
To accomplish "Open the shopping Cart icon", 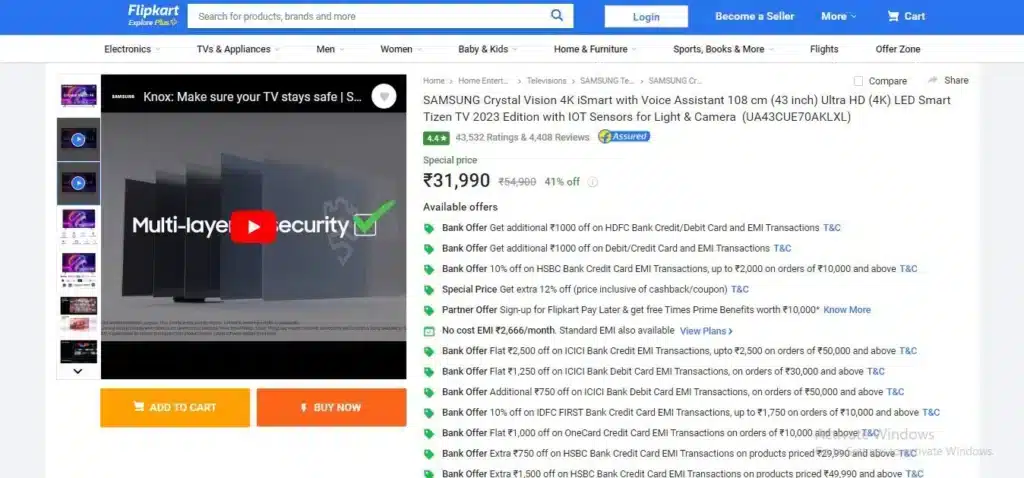I will point(893,16).
